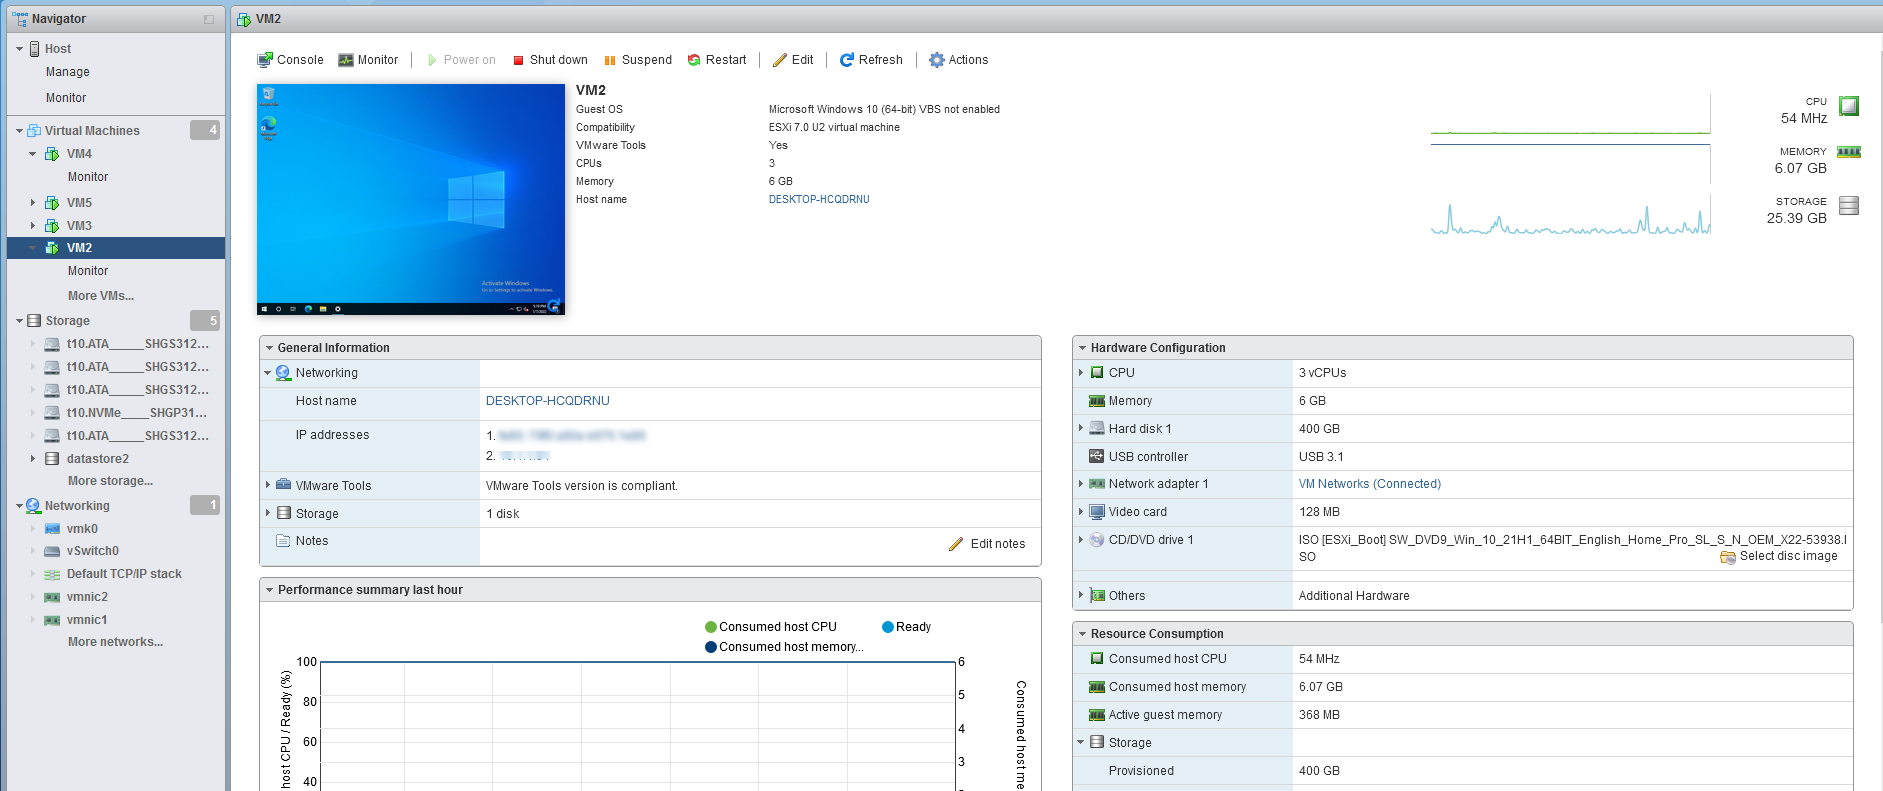Click the VM5 virtual machine icon
The image size is (1883, 791).
coord(52,203)
